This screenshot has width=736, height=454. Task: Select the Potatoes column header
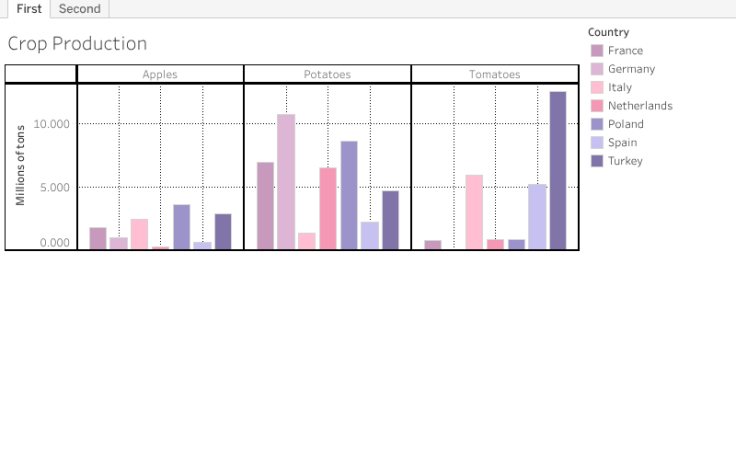tap(327, 74)
